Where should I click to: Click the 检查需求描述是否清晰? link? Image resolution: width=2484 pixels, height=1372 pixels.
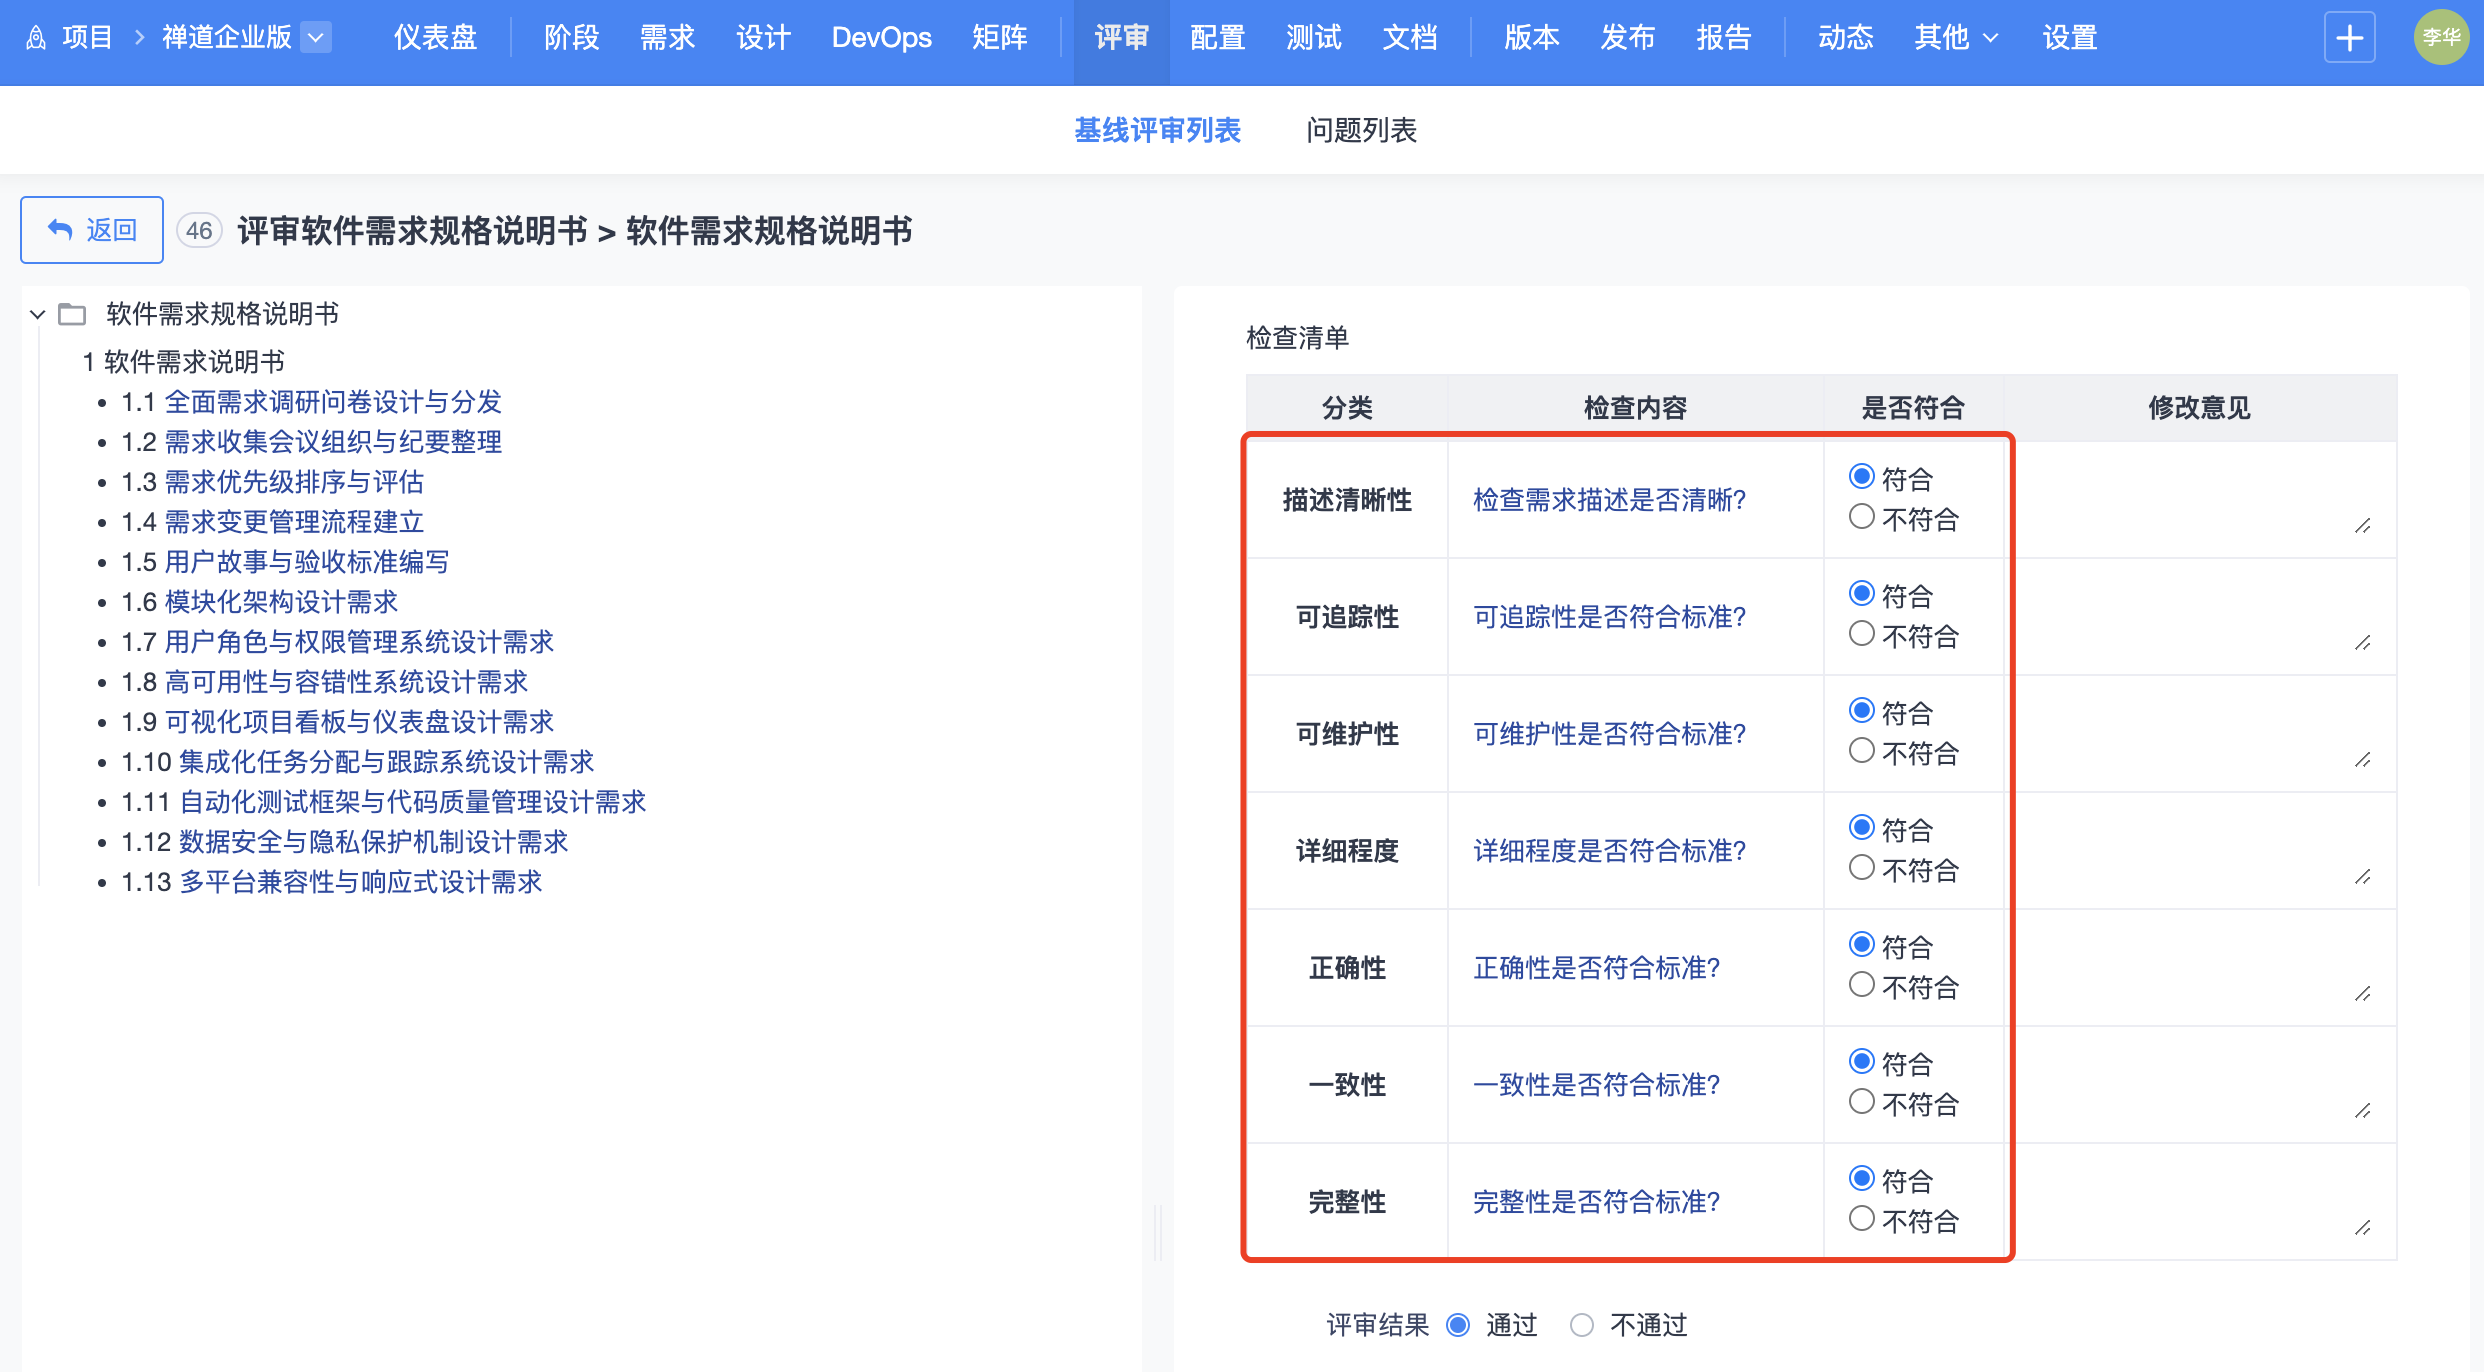pos(1609,500)
